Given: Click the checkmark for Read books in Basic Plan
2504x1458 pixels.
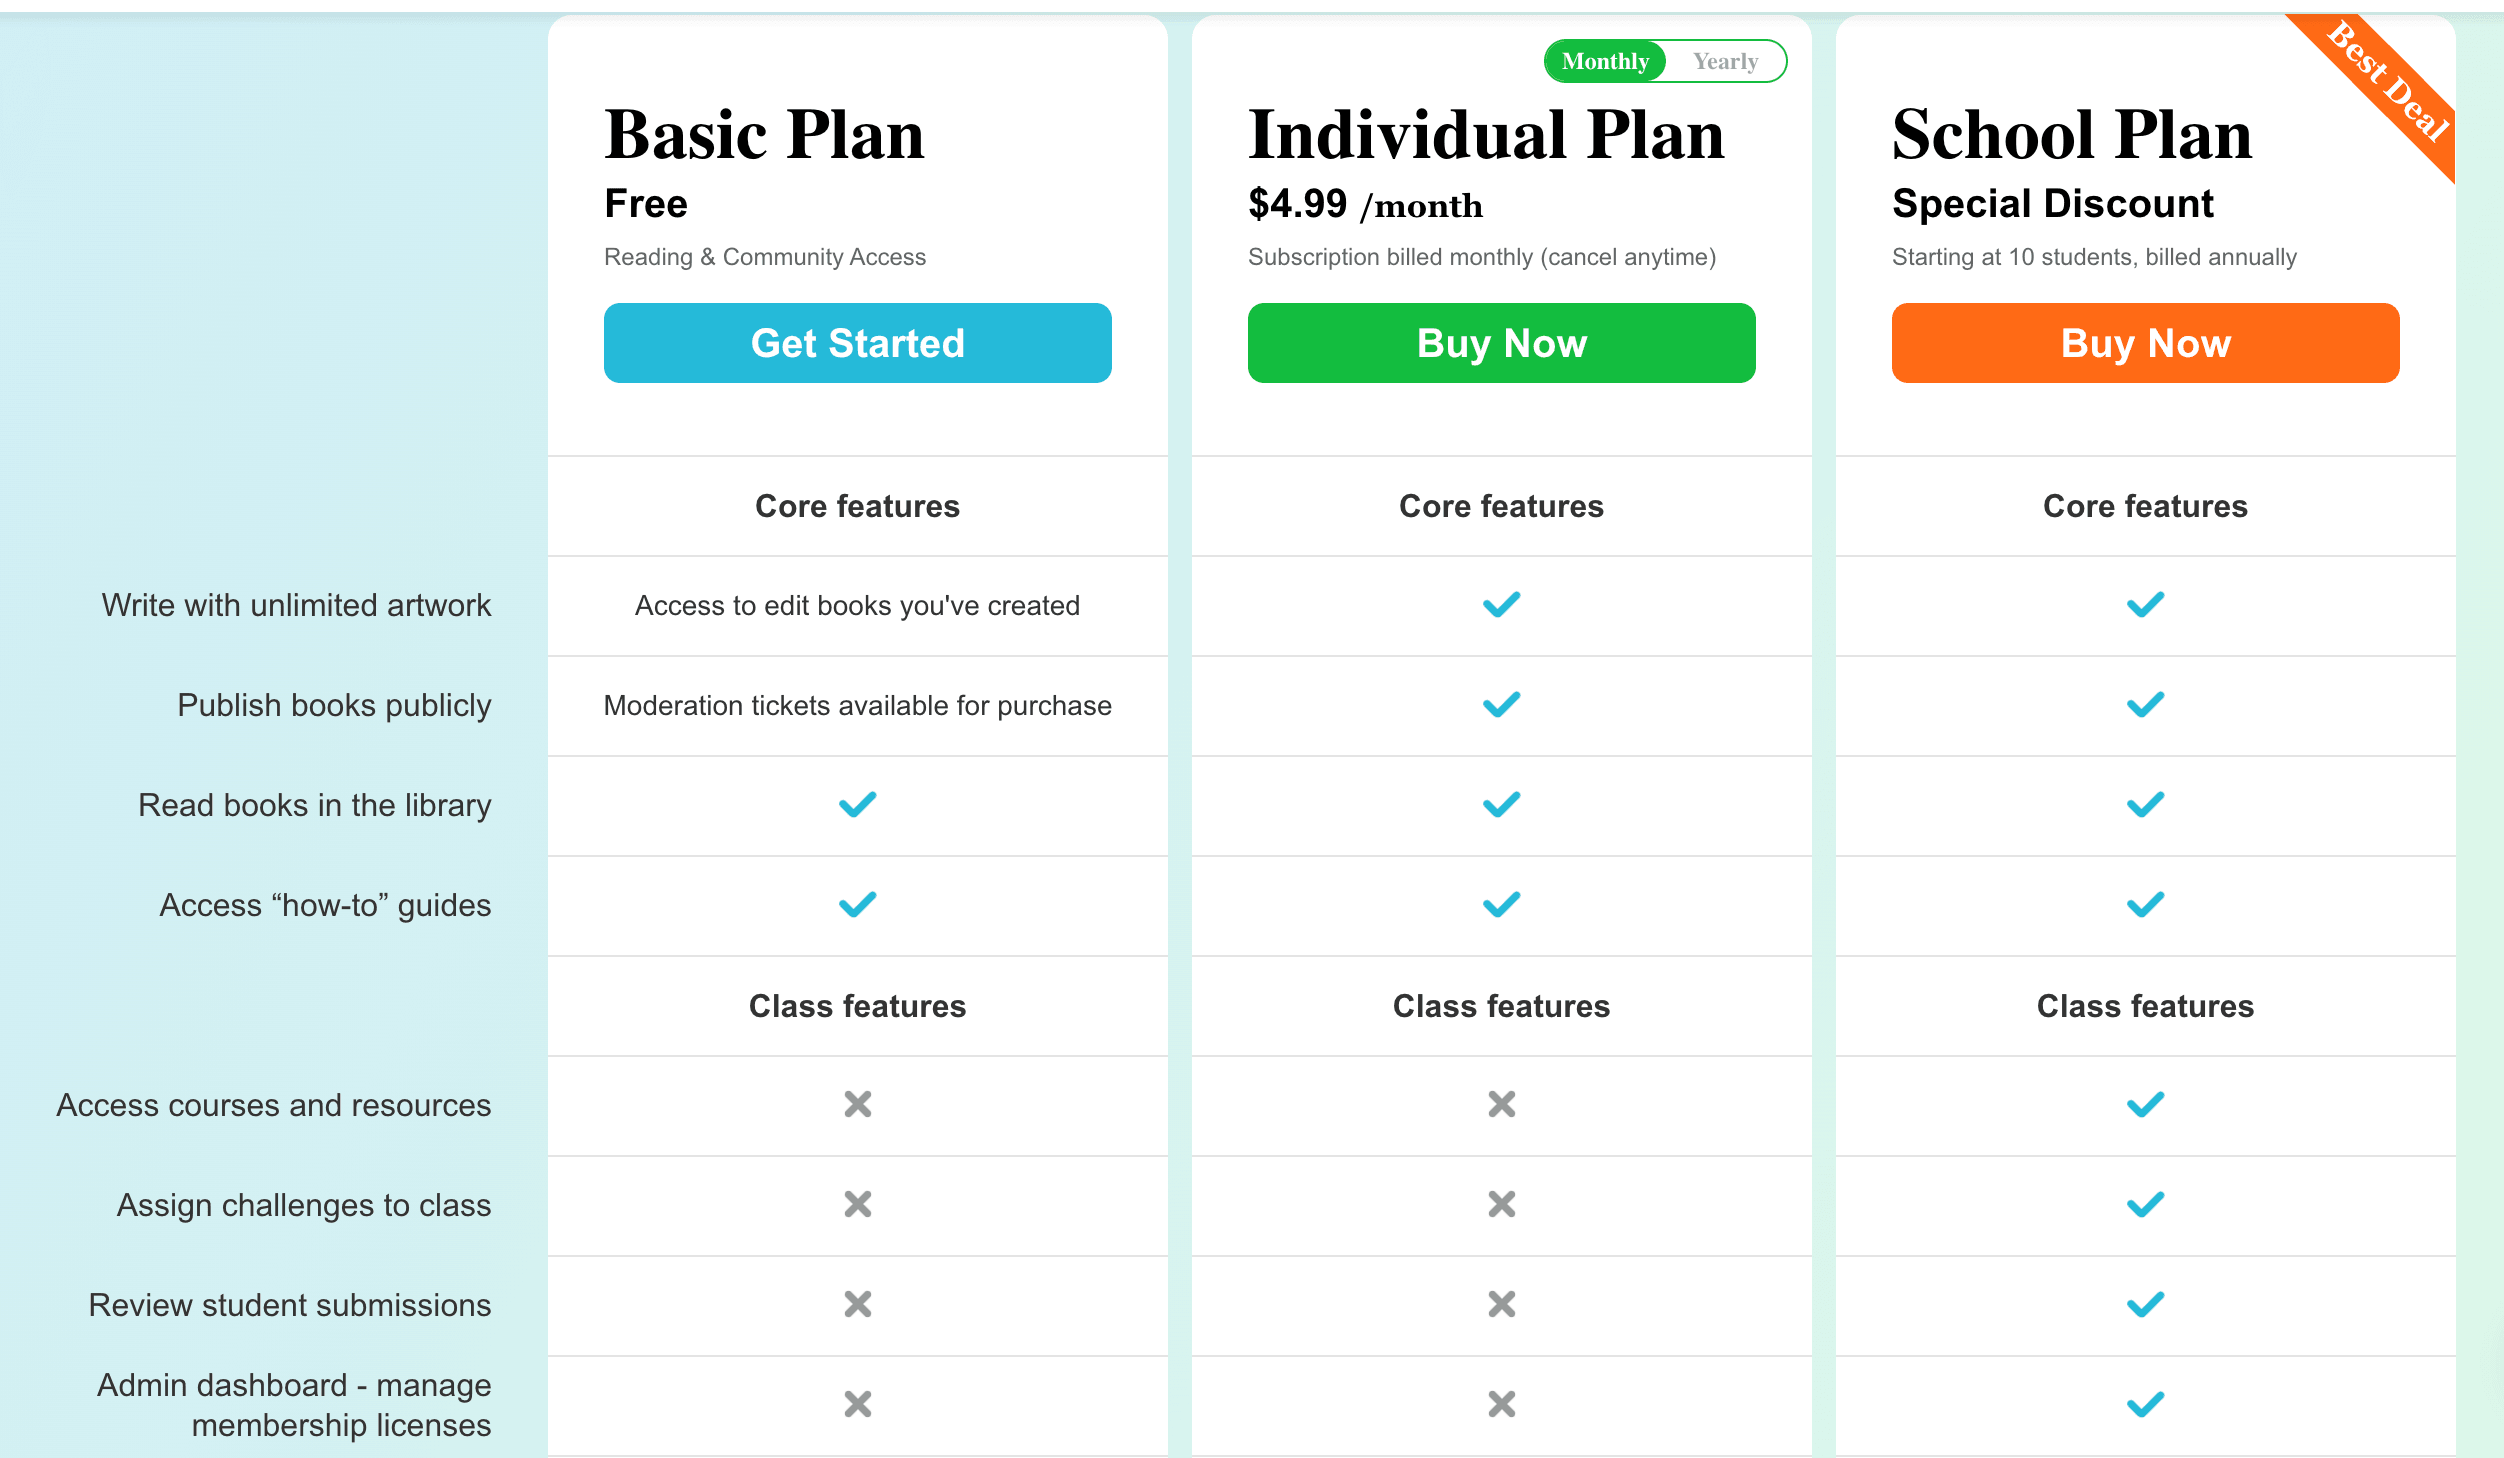Looking at the screenshot, I should click(x=857, y=805).
